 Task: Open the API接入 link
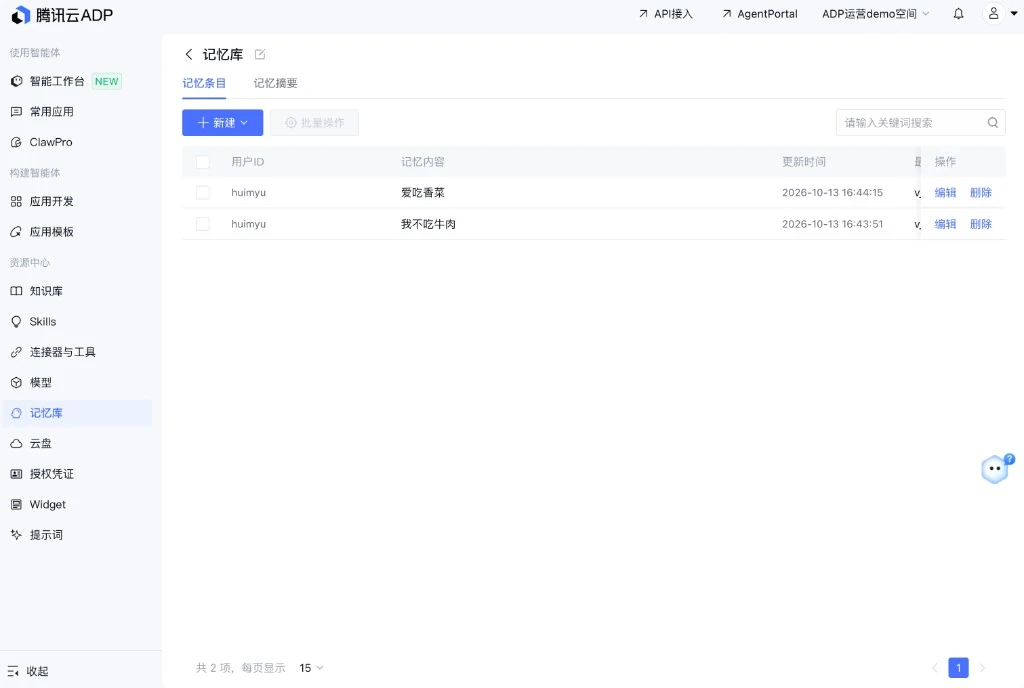click(x=665, y=14)
